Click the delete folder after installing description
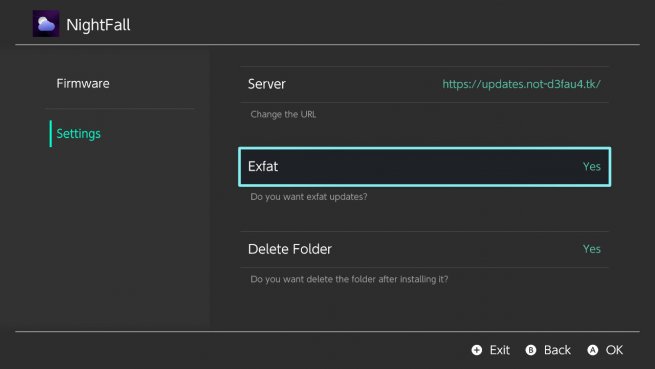 [x=349, y=279]
